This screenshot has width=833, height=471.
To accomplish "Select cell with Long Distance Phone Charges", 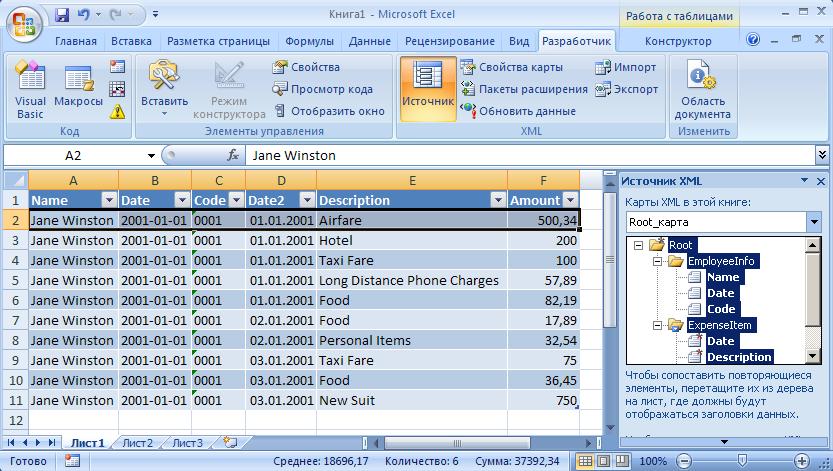I will 412,280.
